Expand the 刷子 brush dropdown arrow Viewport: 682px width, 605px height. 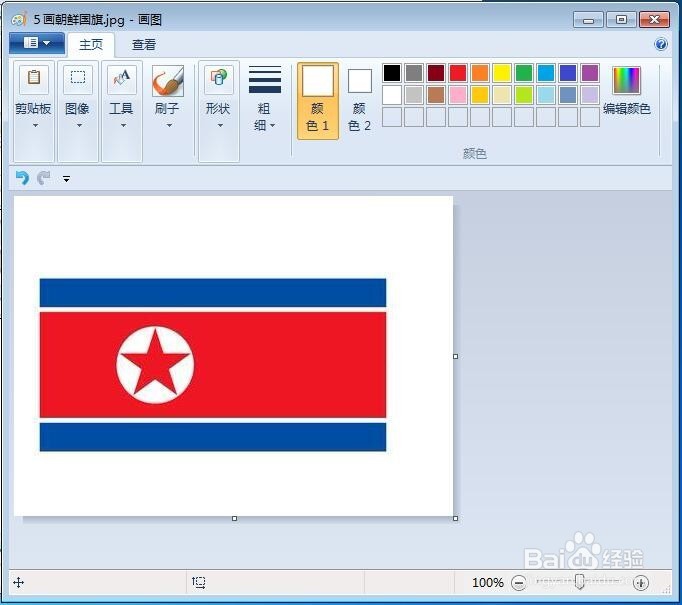pyautogui.click(x=169, y=126)
